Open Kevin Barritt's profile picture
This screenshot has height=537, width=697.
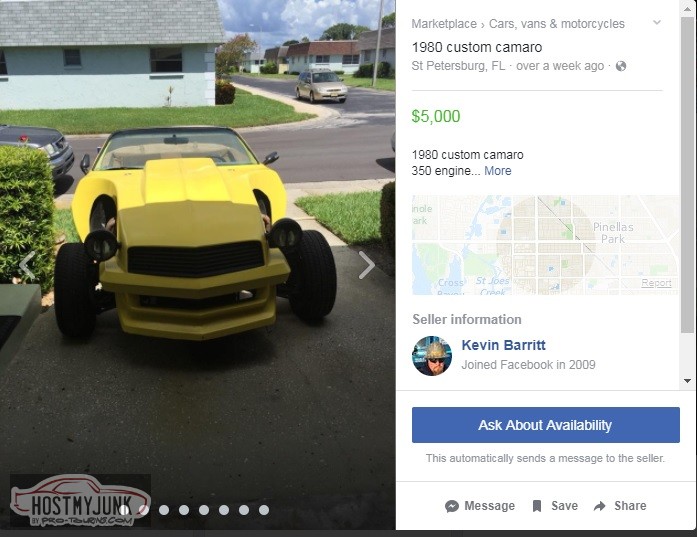click(432, 356)
